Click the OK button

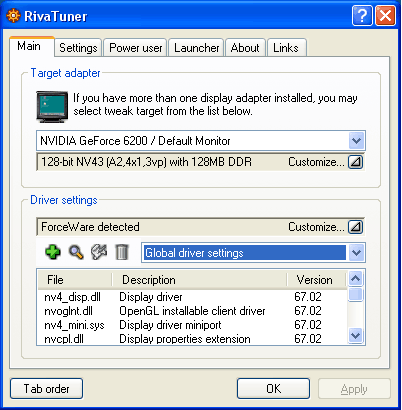click(x=273, y=388)
